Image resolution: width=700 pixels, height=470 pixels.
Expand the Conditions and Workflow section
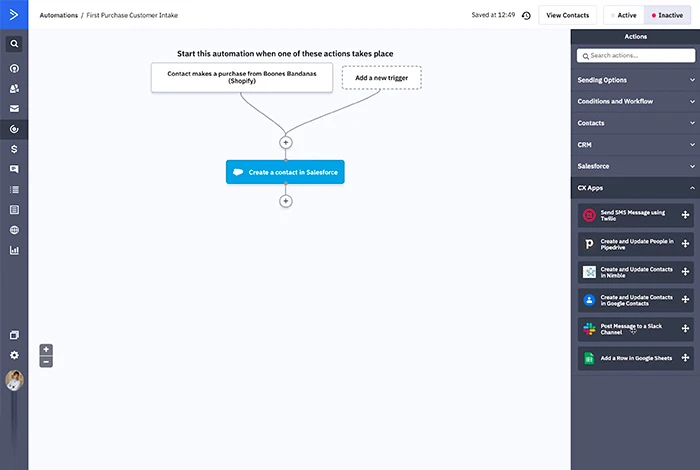pos(635,101)
